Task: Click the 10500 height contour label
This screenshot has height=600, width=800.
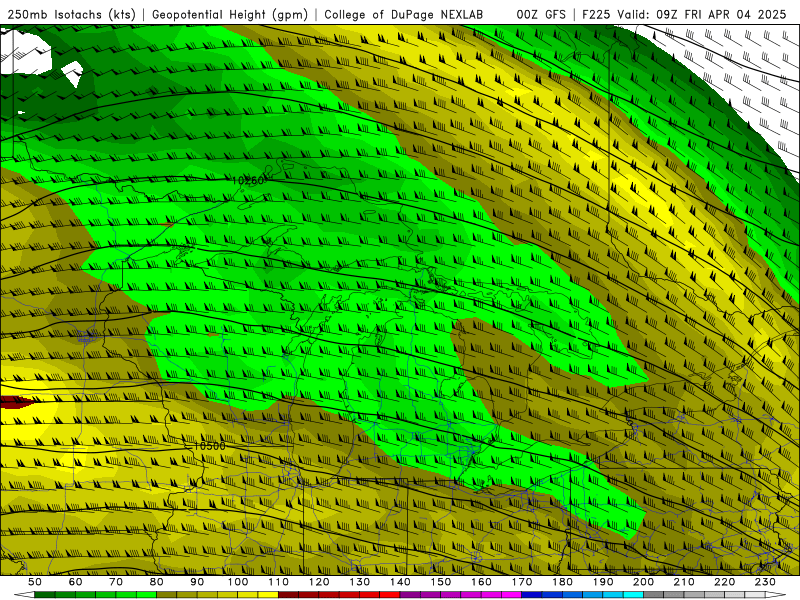Action: click(209, 446)
